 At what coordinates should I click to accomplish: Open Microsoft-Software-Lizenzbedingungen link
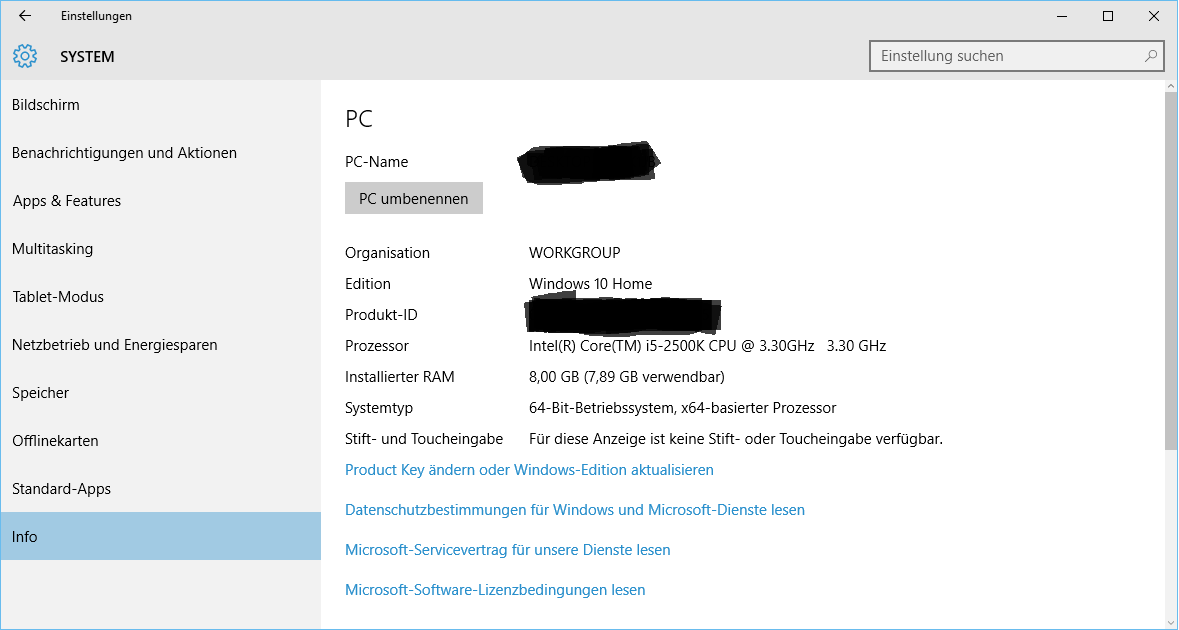click(x=495, y=589)
